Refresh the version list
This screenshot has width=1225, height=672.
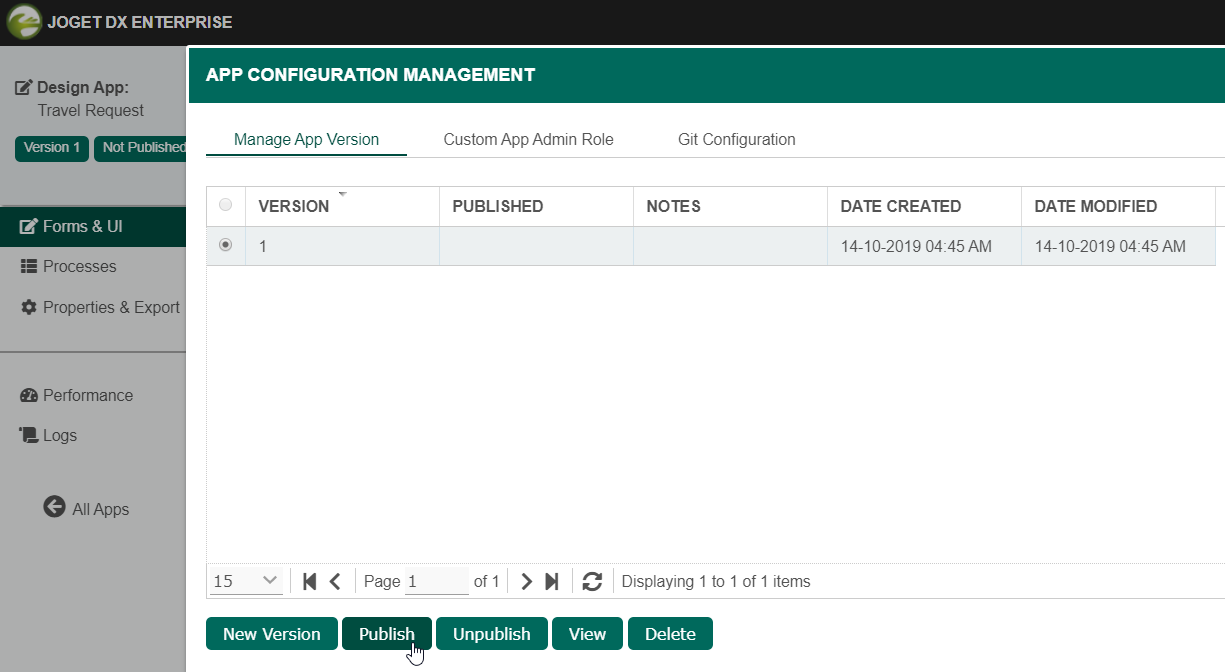(592, 581)
